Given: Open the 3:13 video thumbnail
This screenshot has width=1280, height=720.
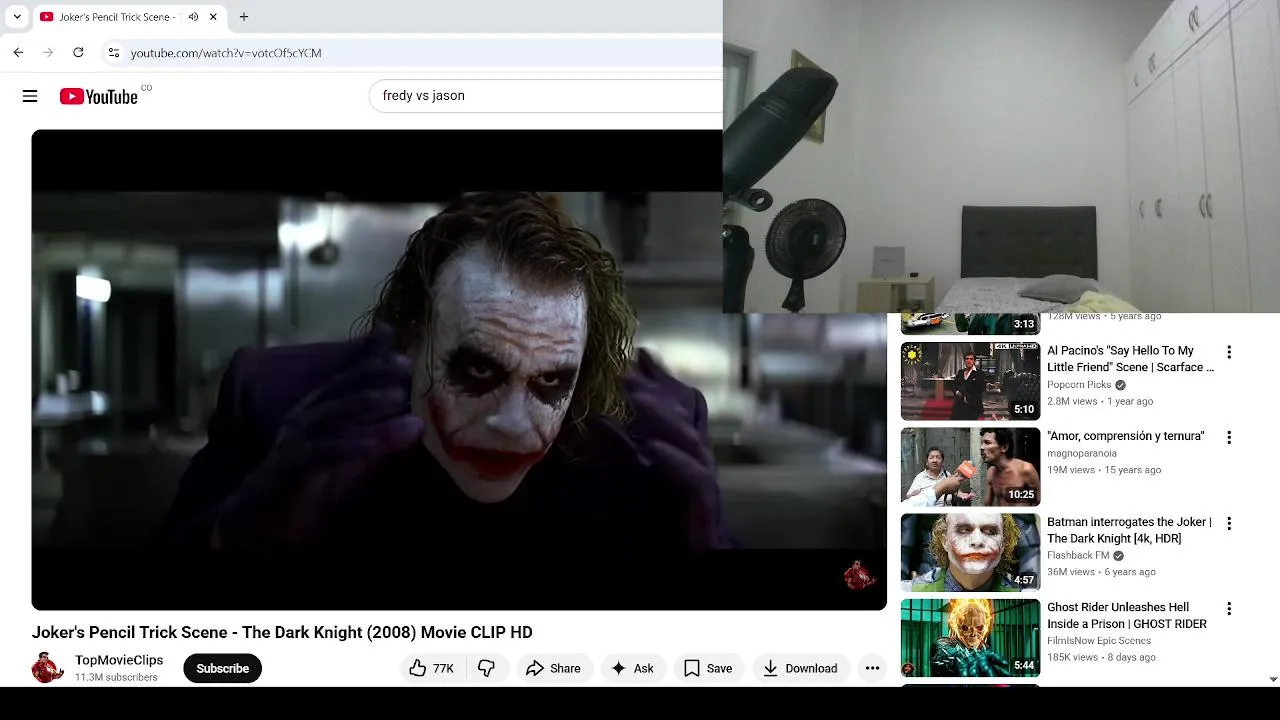Looking at the screenshot, I should (970, 324).
